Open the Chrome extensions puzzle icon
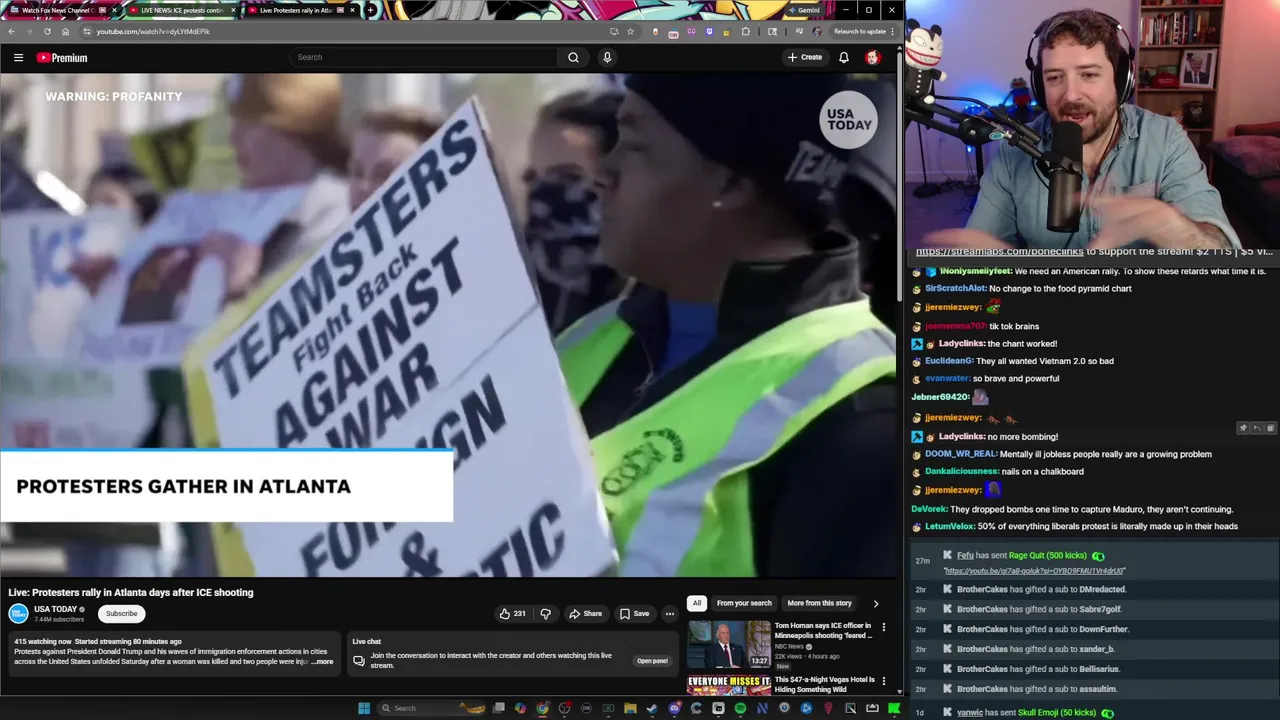 click(x=746, y=31)
